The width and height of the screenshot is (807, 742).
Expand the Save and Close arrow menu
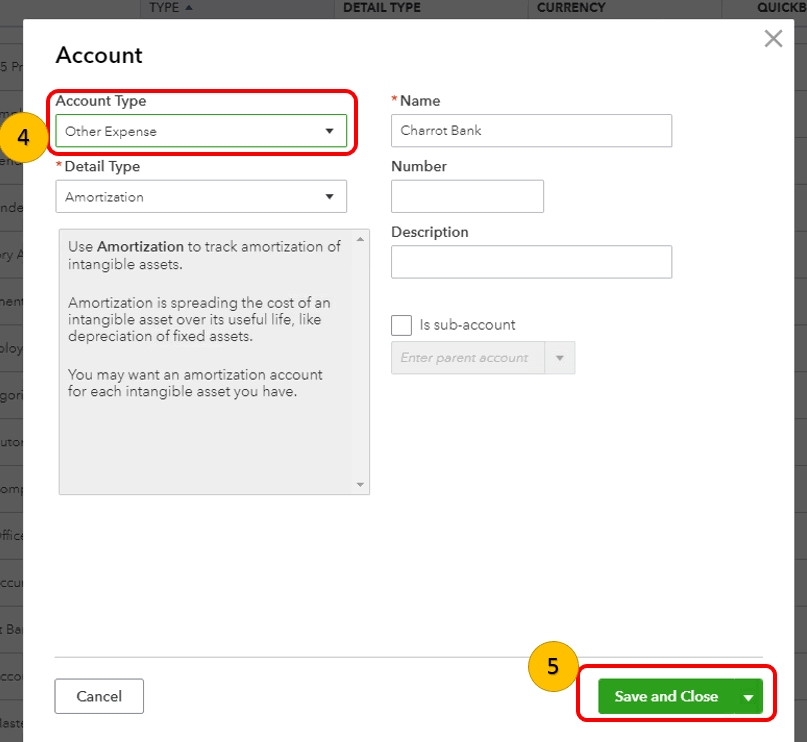[748, 697]
